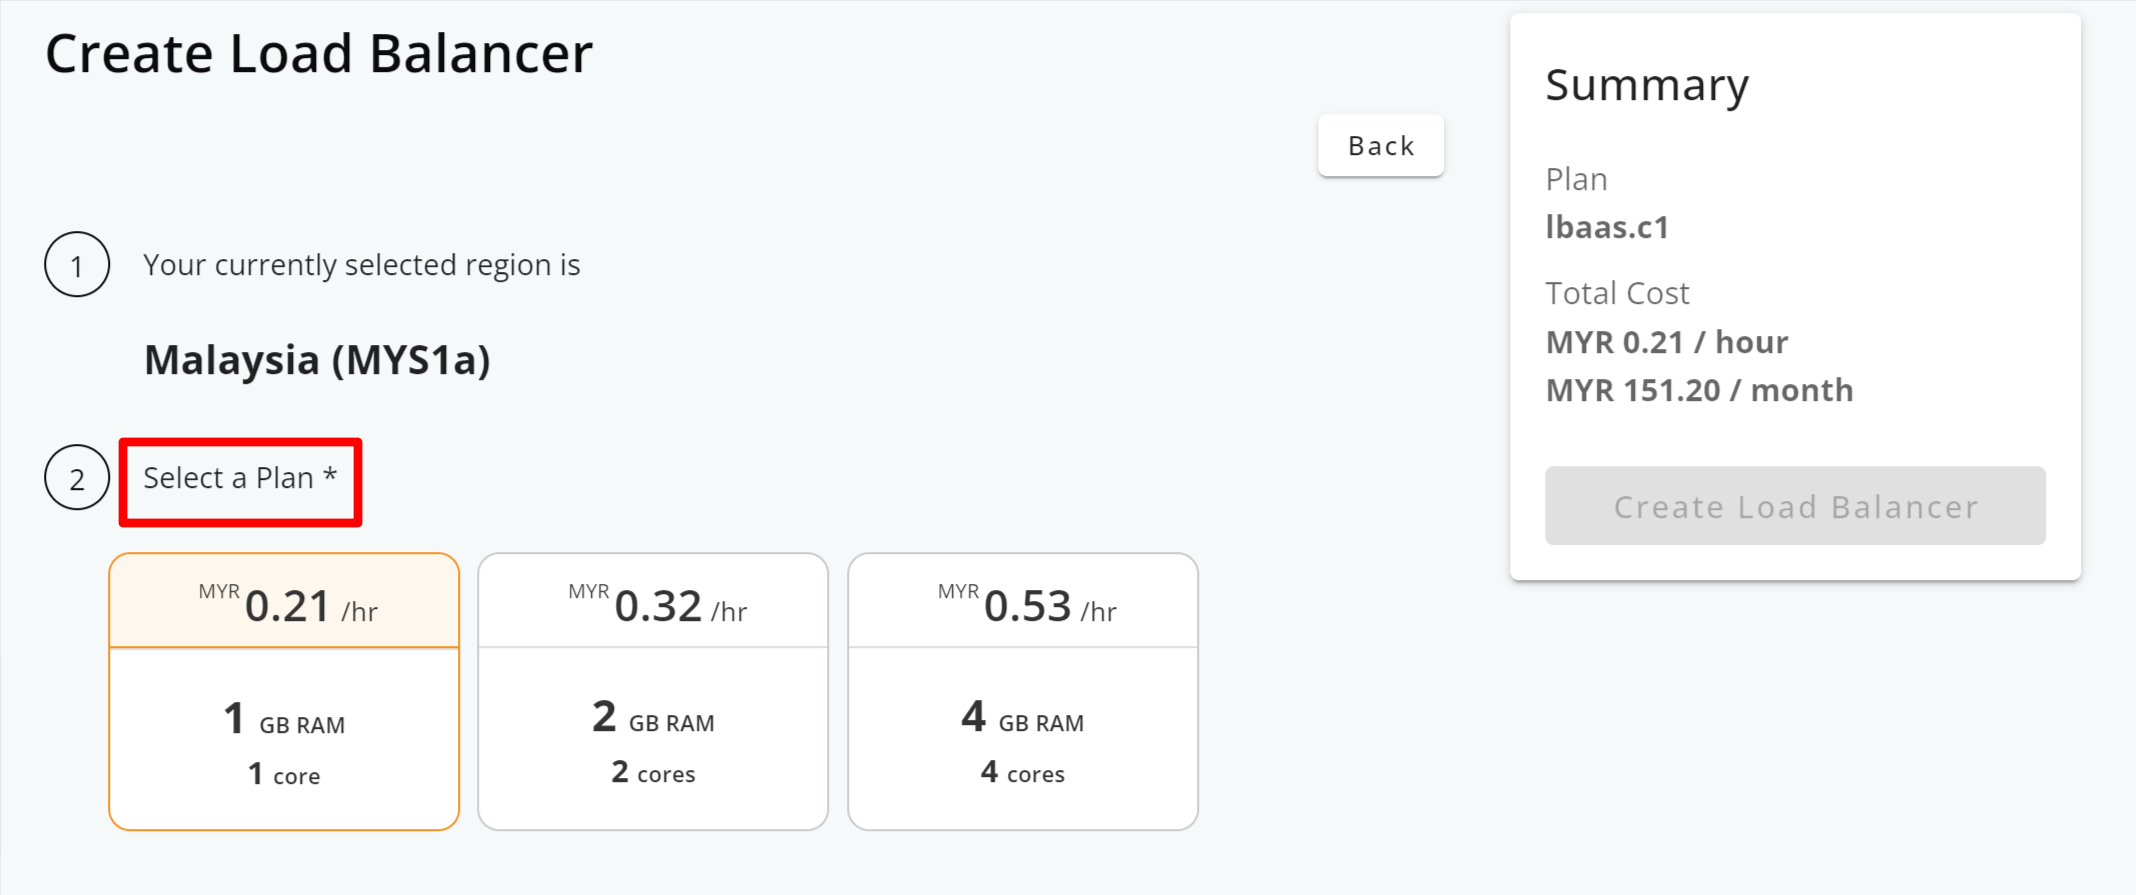Click the step 1 circle icon
This screenshot has width=2136, height=895.
[x=77, y=265]
